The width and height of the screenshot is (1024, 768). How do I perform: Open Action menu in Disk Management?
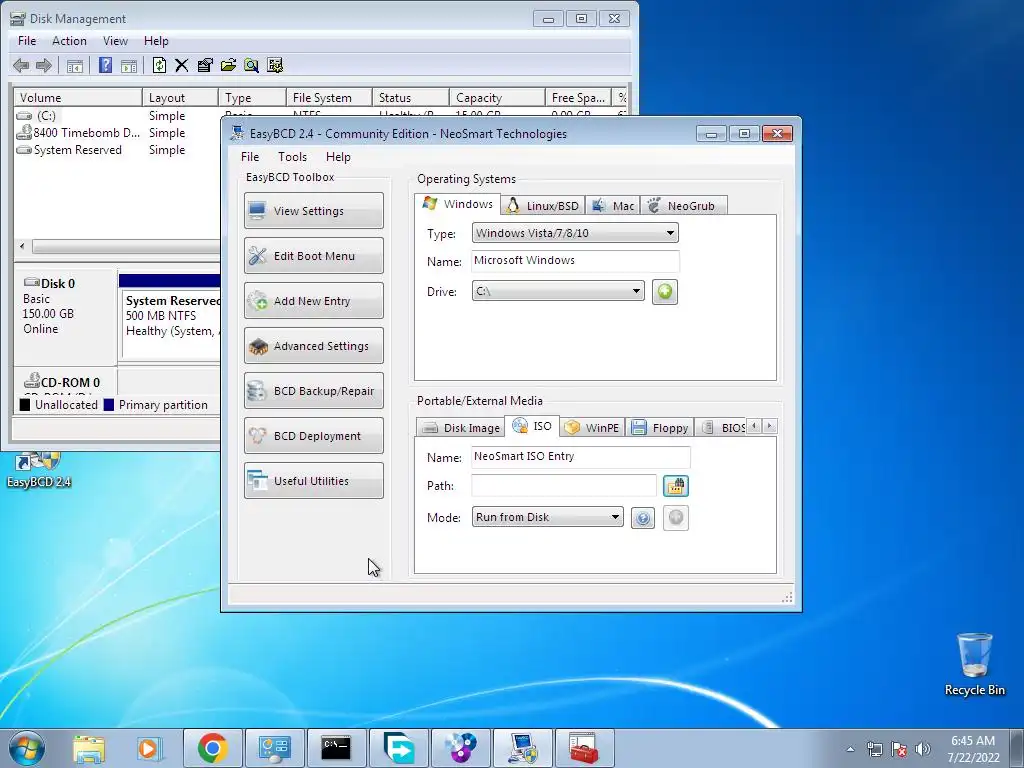tap(69, 40)
